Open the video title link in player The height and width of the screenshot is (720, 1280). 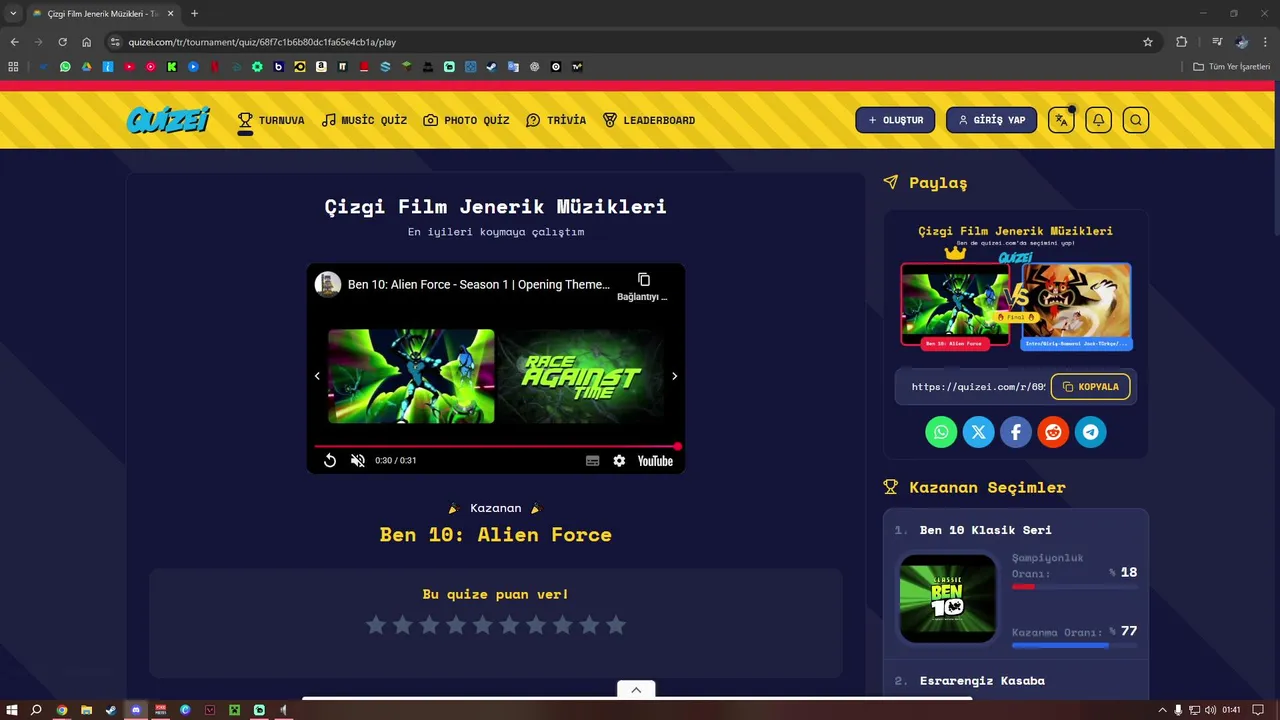tap(479, 285)
